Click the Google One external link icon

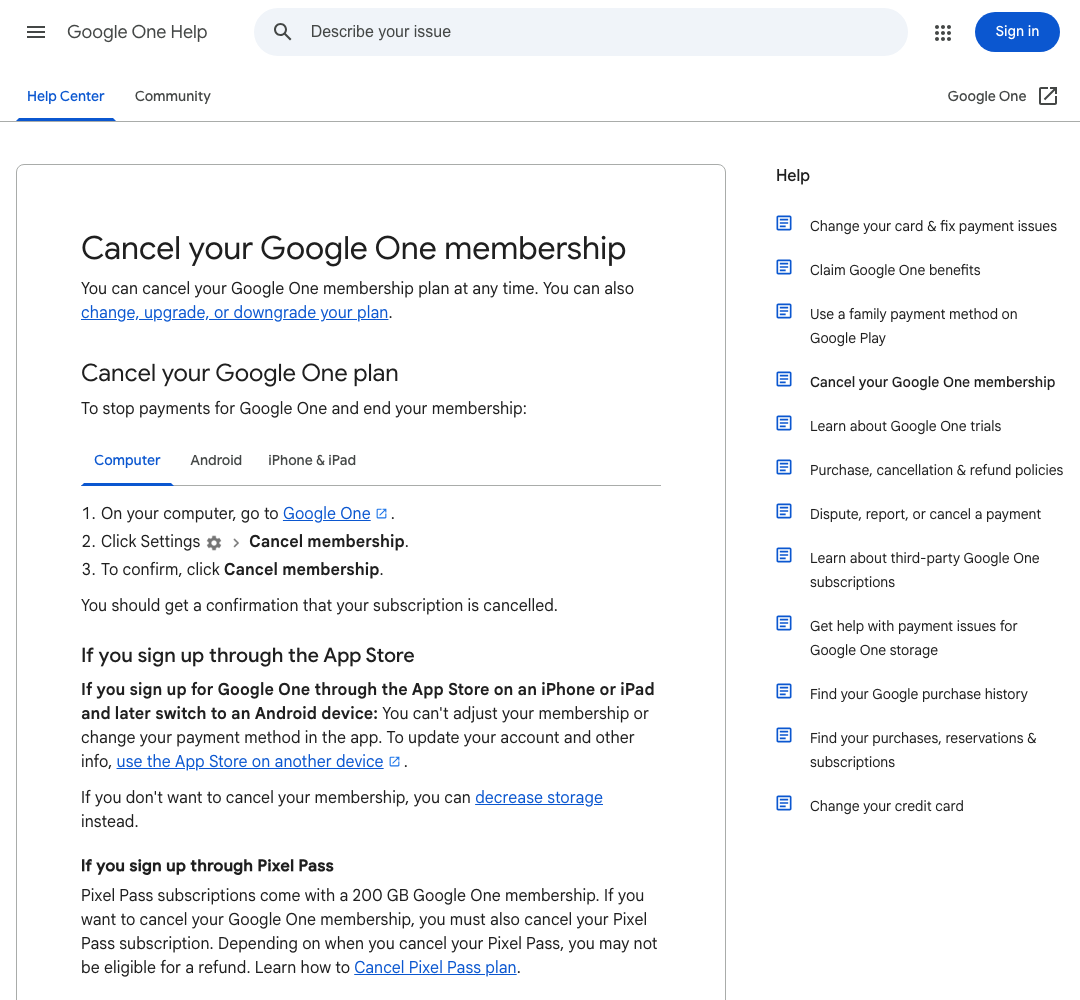click(x=1048, y=96)
